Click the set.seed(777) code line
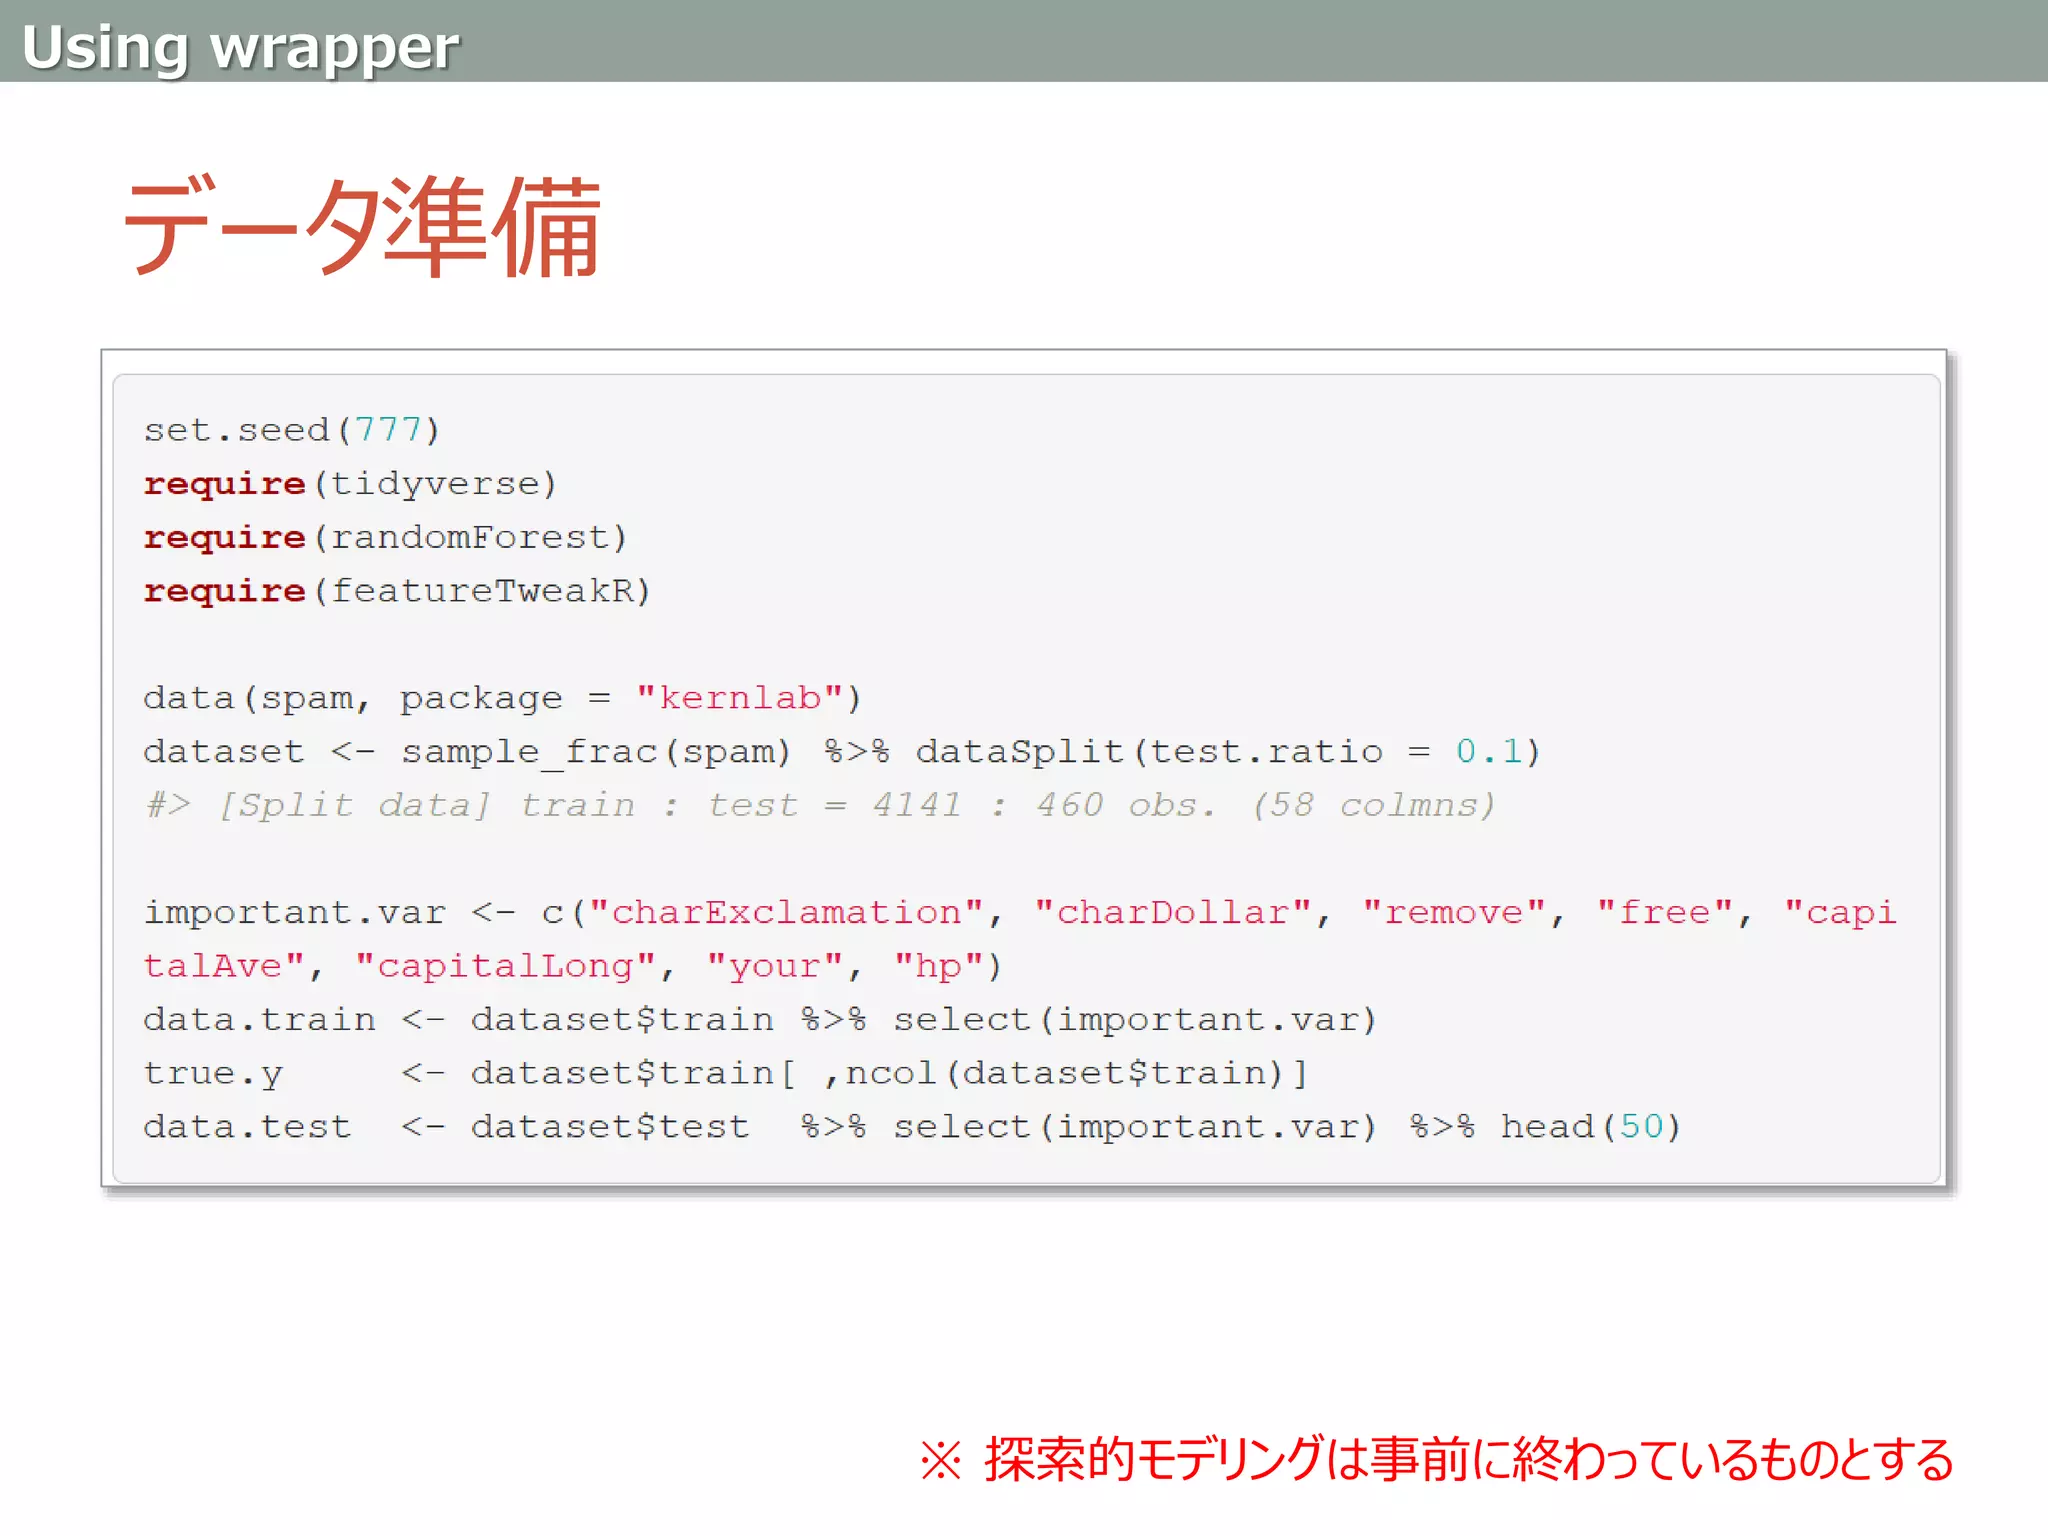Image resolution: width=2048 pixels, height=1536 pixels. (x=291, y=430)
